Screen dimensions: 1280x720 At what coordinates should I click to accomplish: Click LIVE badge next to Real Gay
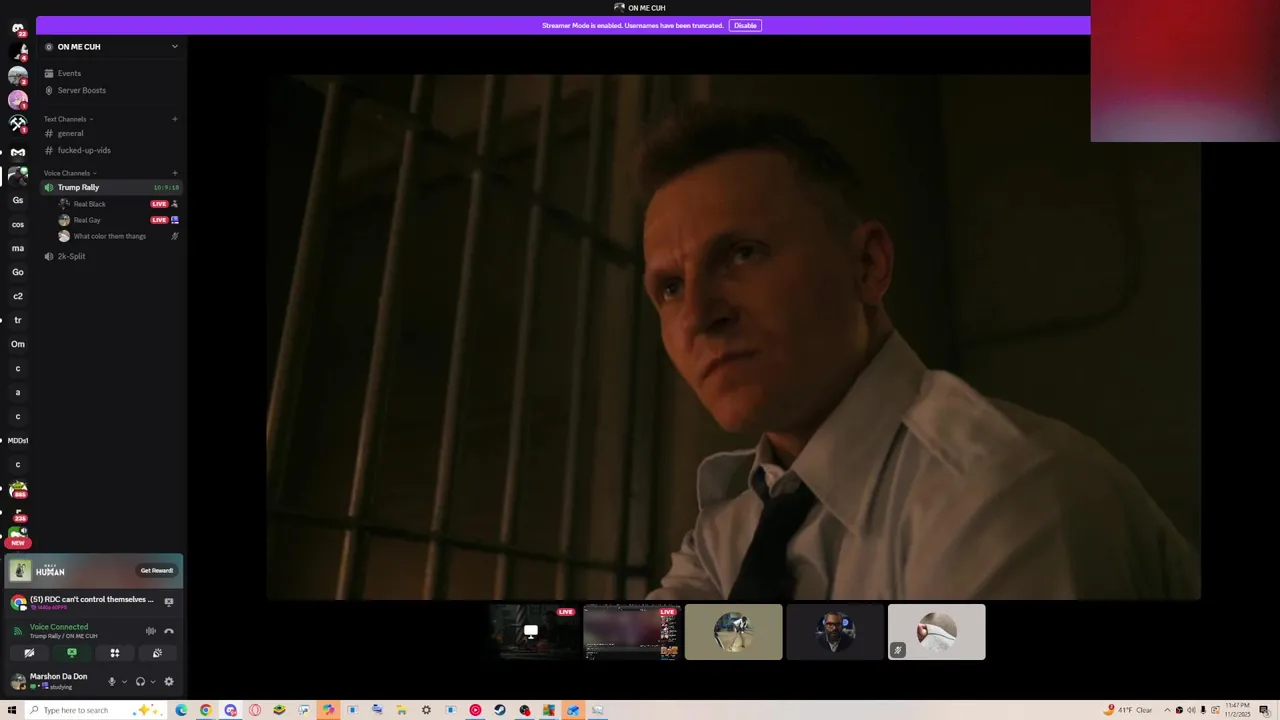pyautogui.click(x=159, y=220)
